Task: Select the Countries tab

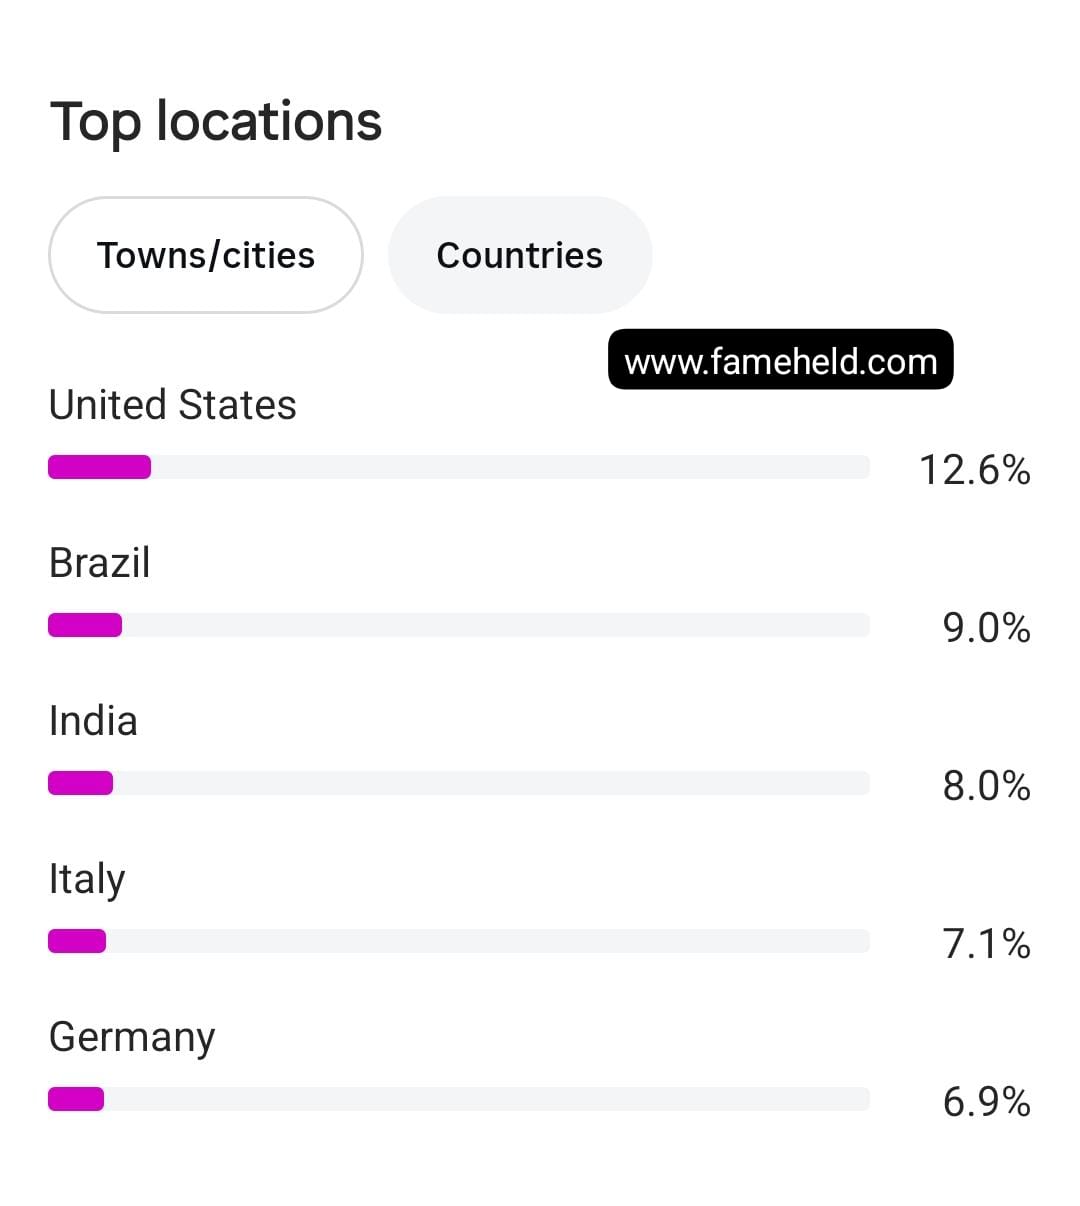Action: 520,255
